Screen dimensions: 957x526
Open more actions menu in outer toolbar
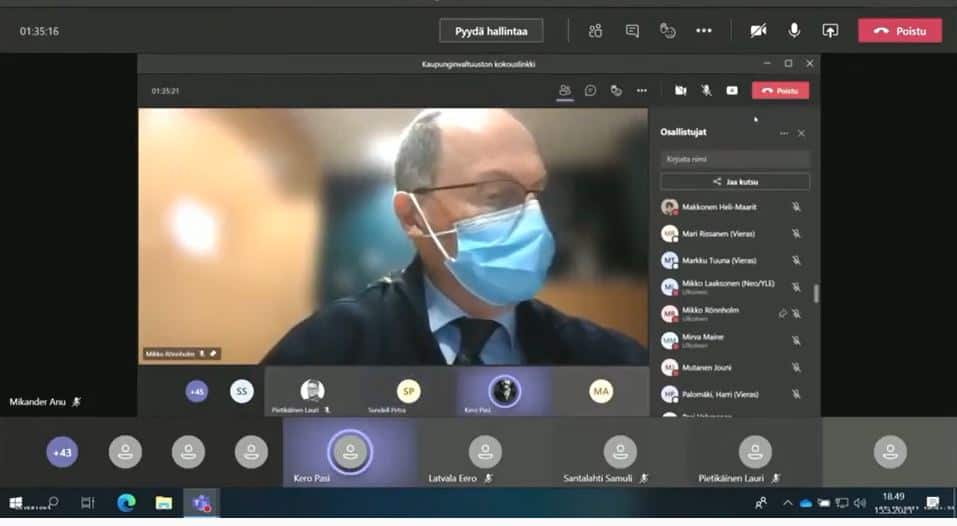(704, 31)
